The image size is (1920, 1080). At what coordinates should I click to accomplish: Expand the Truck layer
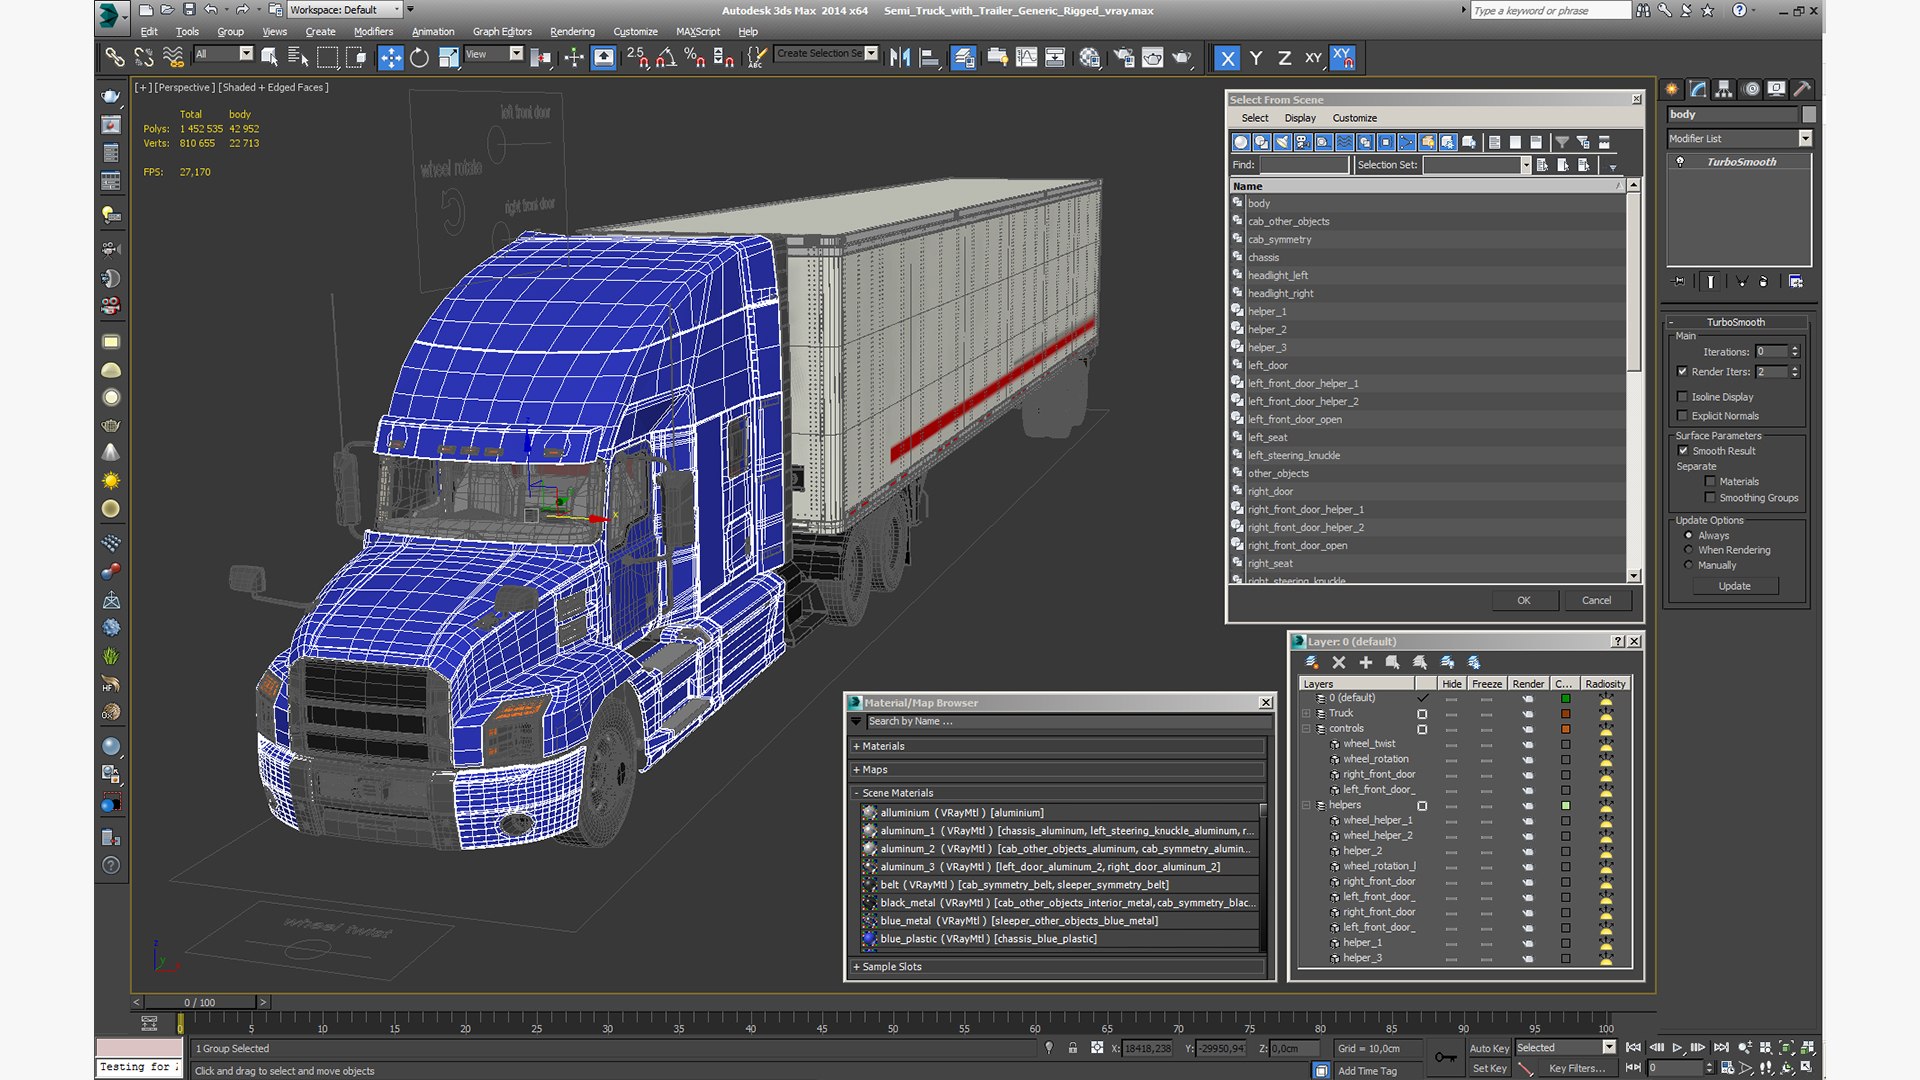(x=1306, y=714)
